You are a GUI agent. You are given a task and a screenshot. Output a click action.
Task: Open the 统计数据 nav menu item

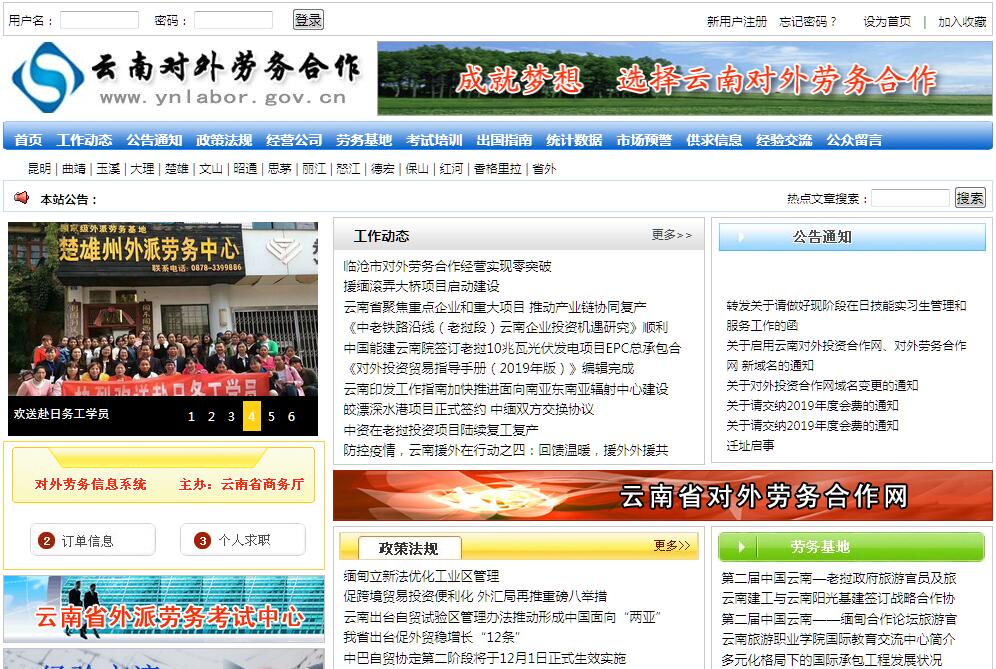[x=574, y=140]
